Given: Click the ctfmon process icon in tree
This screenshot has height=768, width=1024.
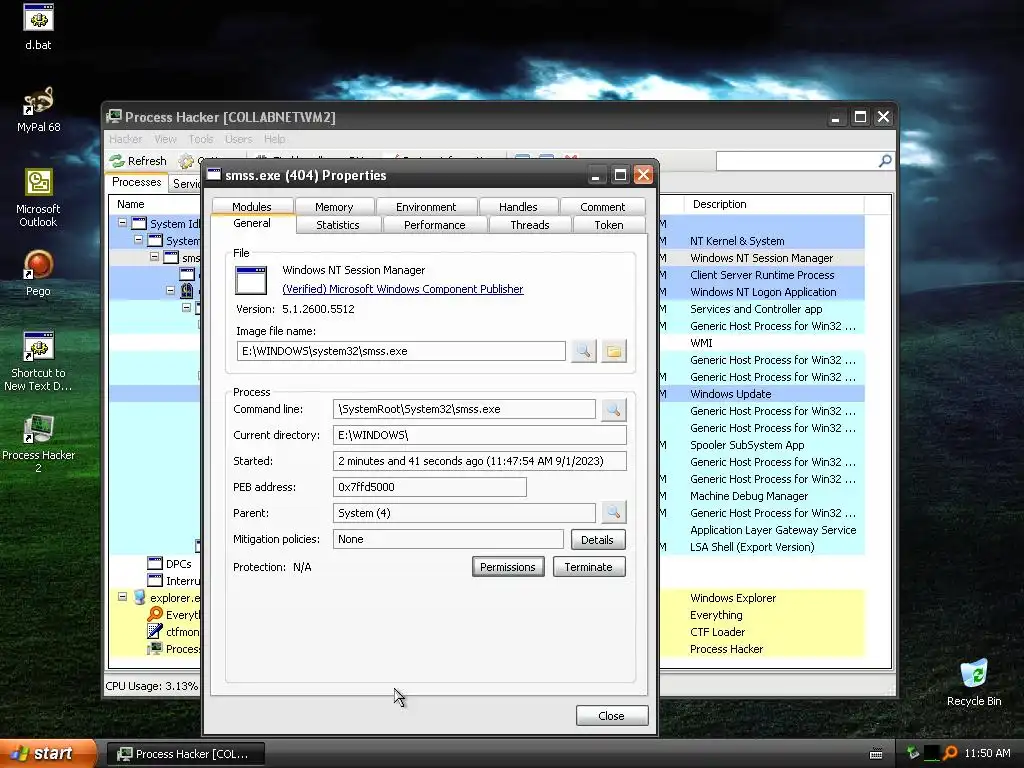Looking at the screenshot, I should point(155,632).
